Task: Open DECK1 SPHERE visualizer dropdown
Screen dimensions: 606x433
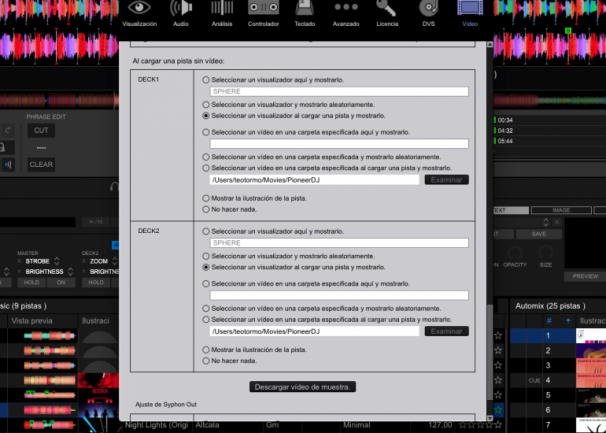Action: 339,92
